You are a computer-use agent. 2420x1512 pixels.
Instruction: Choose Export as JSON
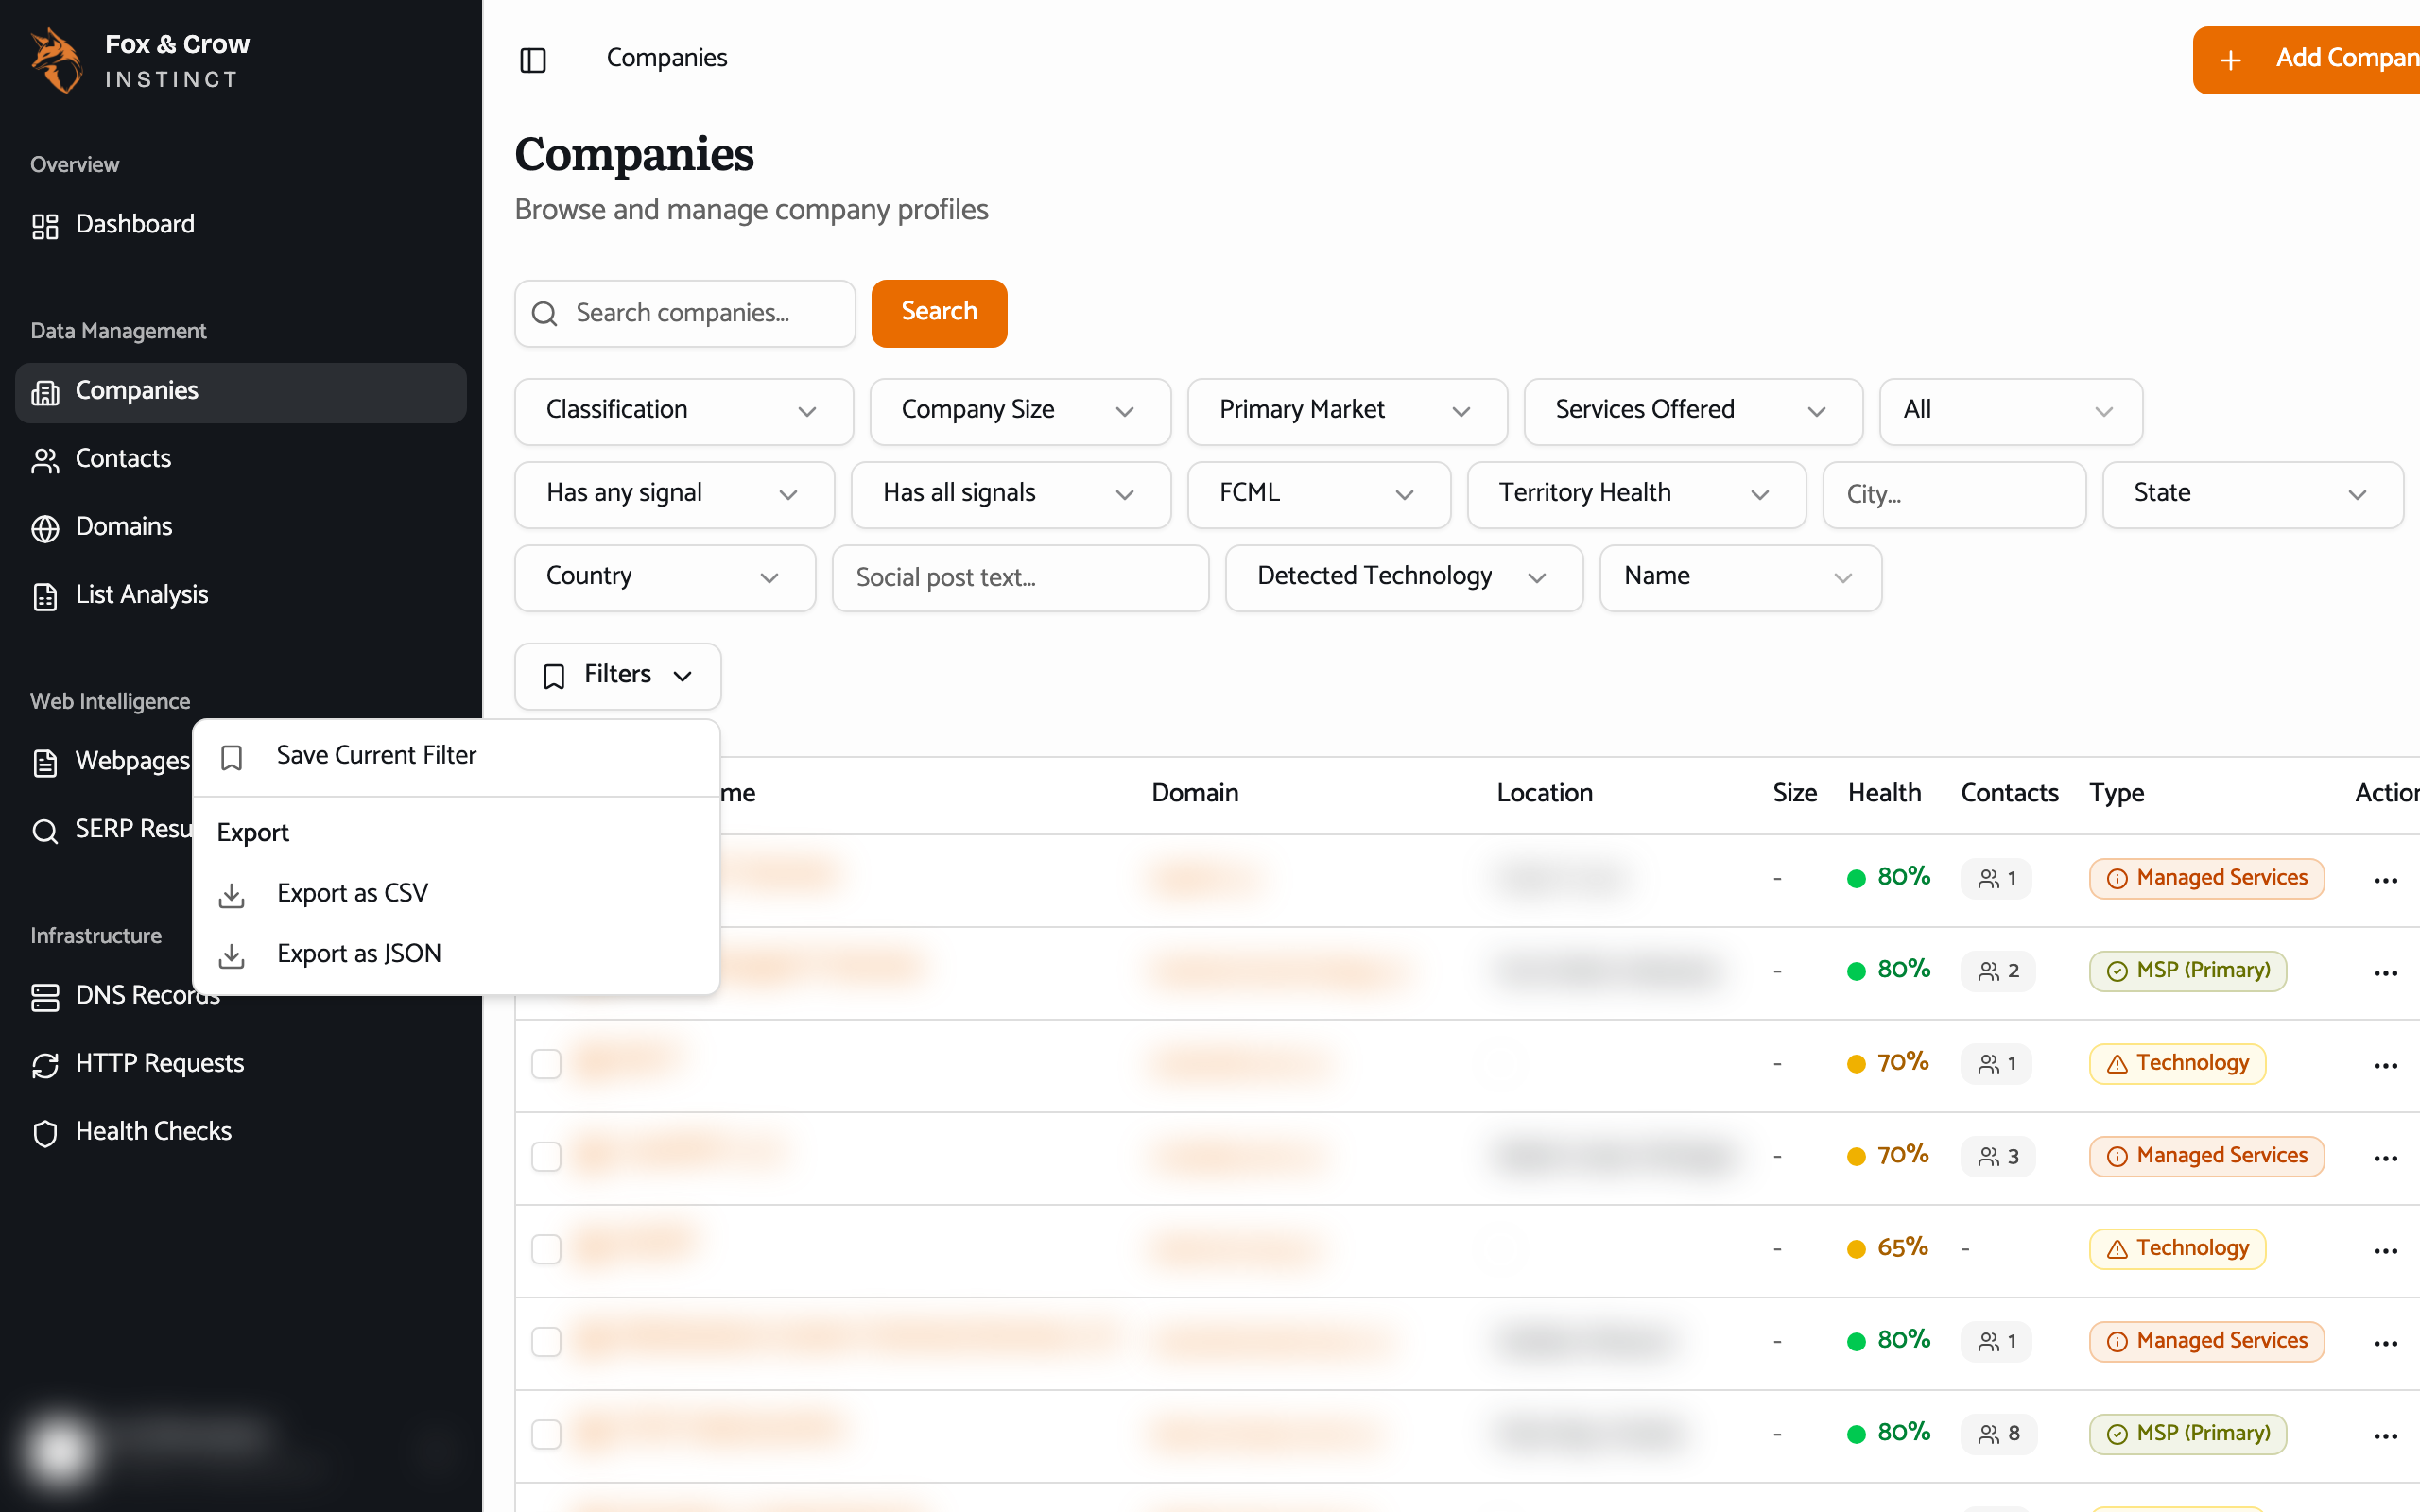click(456, 955)
